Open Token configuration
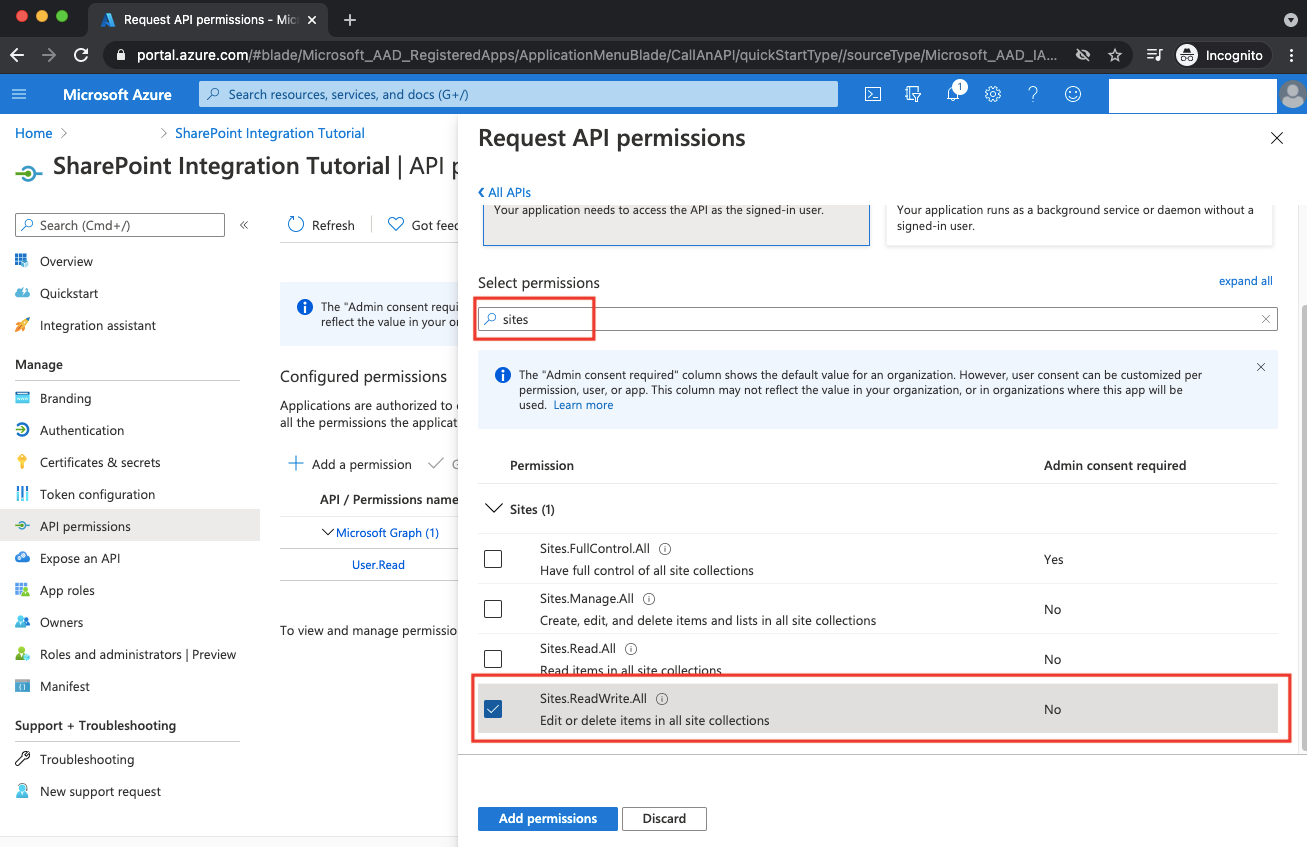1307x847 pixels. (97, 494)
